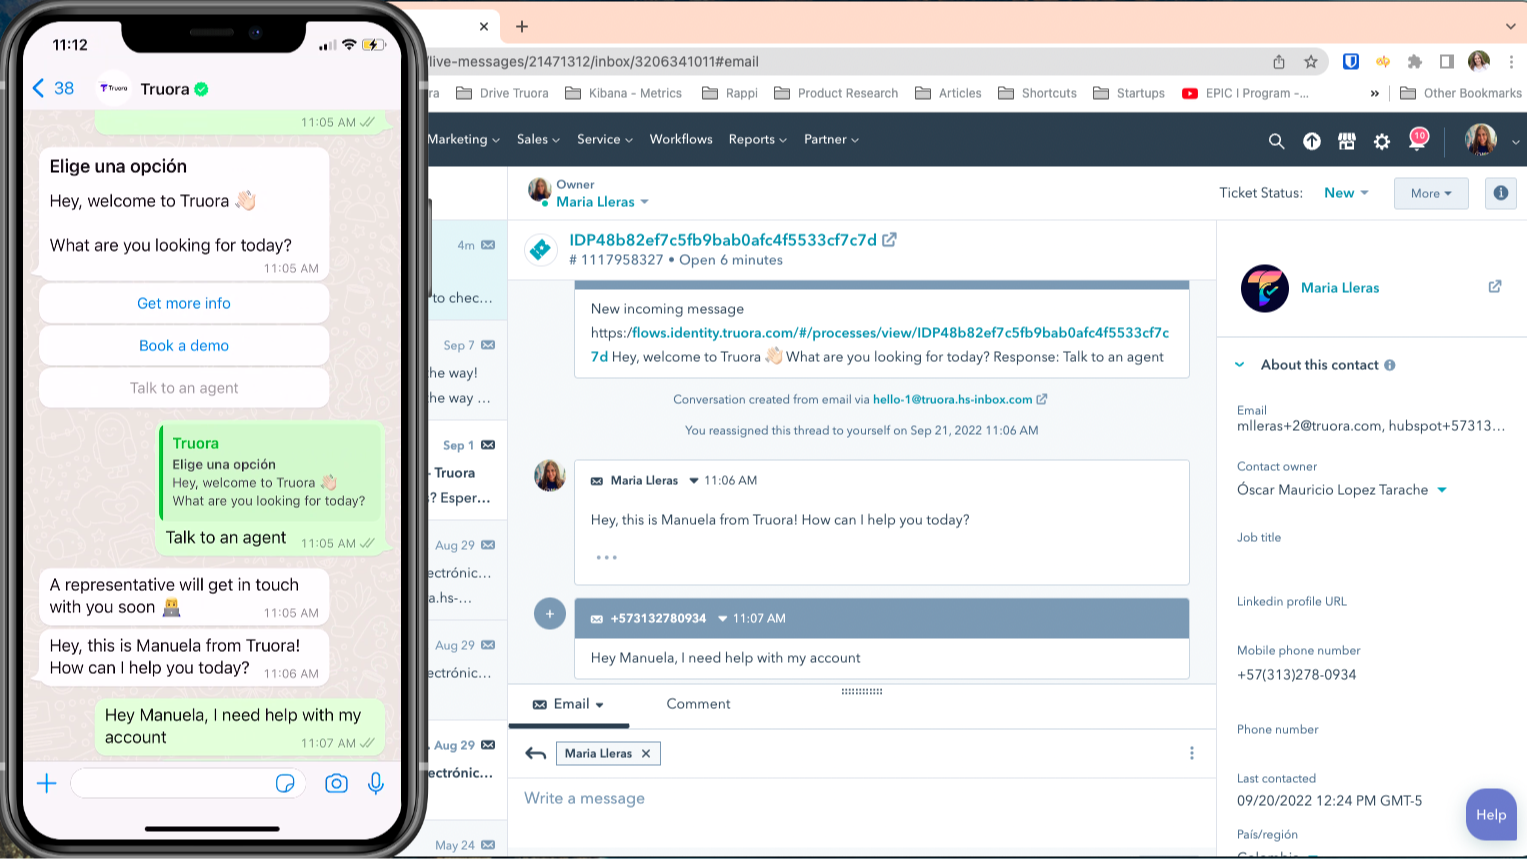This screenshot has width=1527, height=859.
Task: Tap the WhatsApp camera icon
Action: pos(336,783)
